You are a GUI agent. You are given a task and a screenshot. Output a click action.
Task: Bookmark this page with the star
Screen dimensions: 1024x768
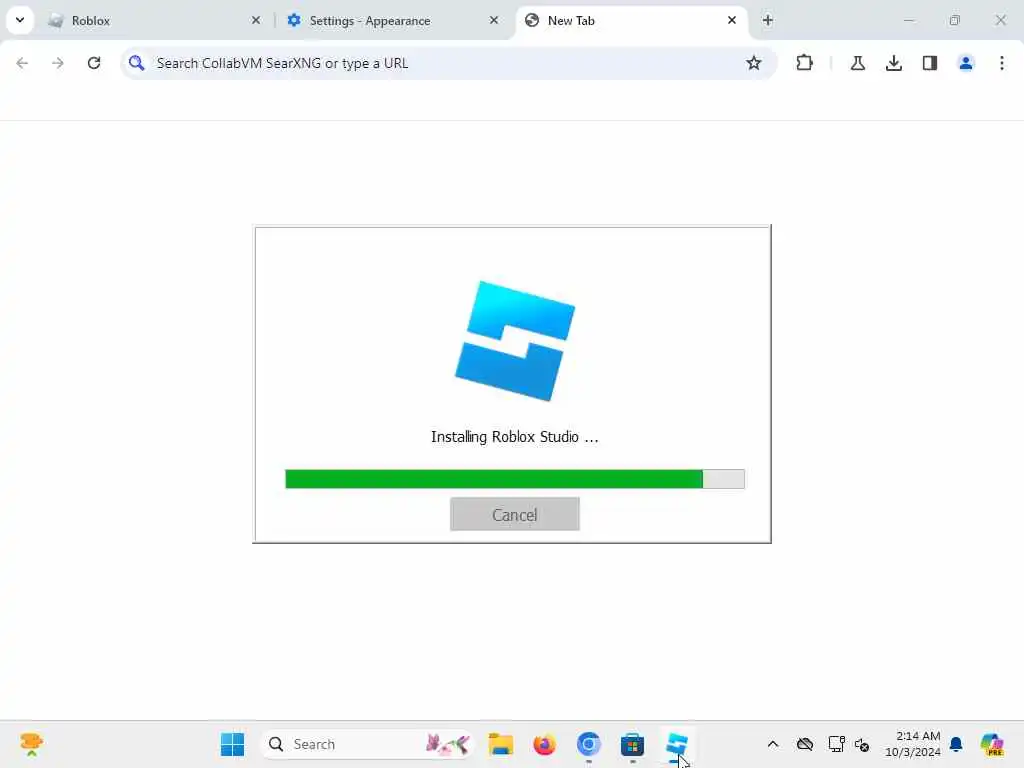click(754, 63)
